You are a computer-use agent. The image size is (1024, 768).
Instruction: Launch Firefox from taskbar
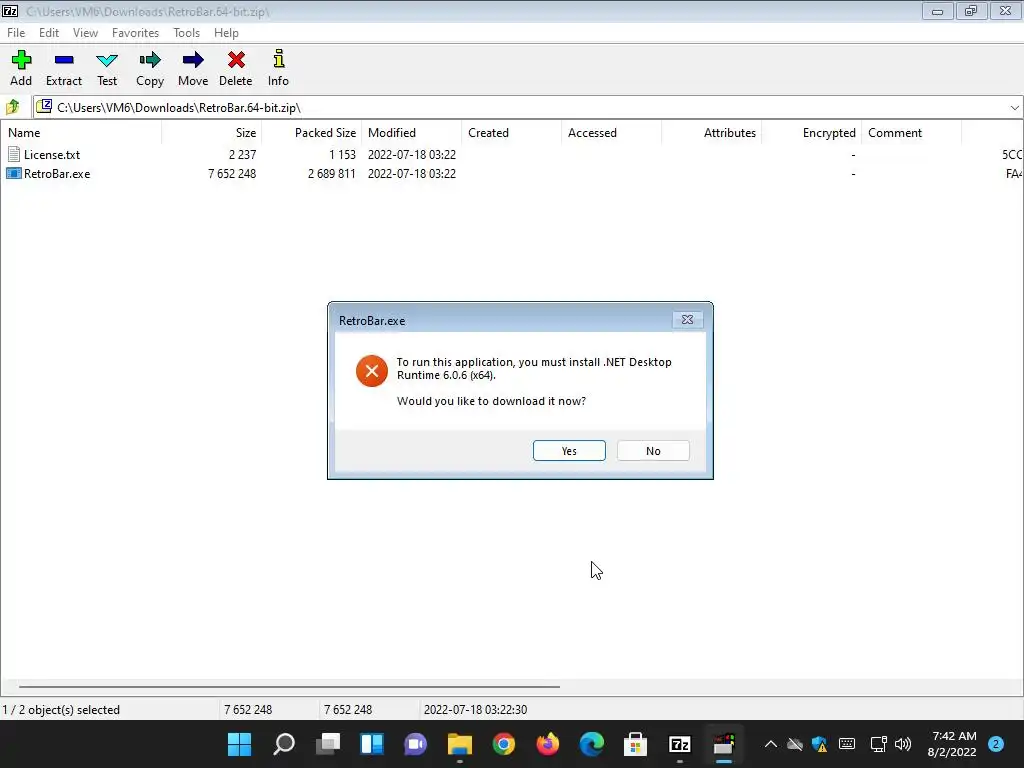click(547, 744)
